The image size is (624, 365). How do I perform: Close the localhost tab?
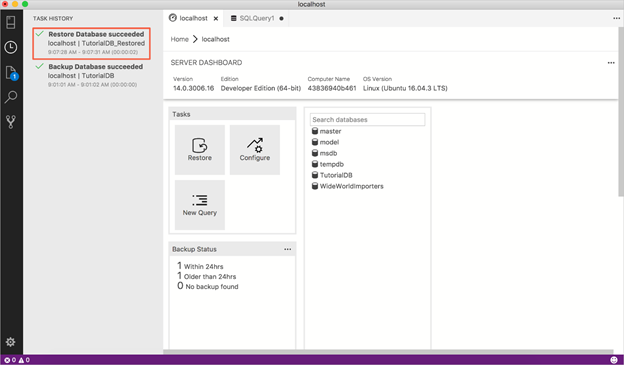[x=216, y=18]
